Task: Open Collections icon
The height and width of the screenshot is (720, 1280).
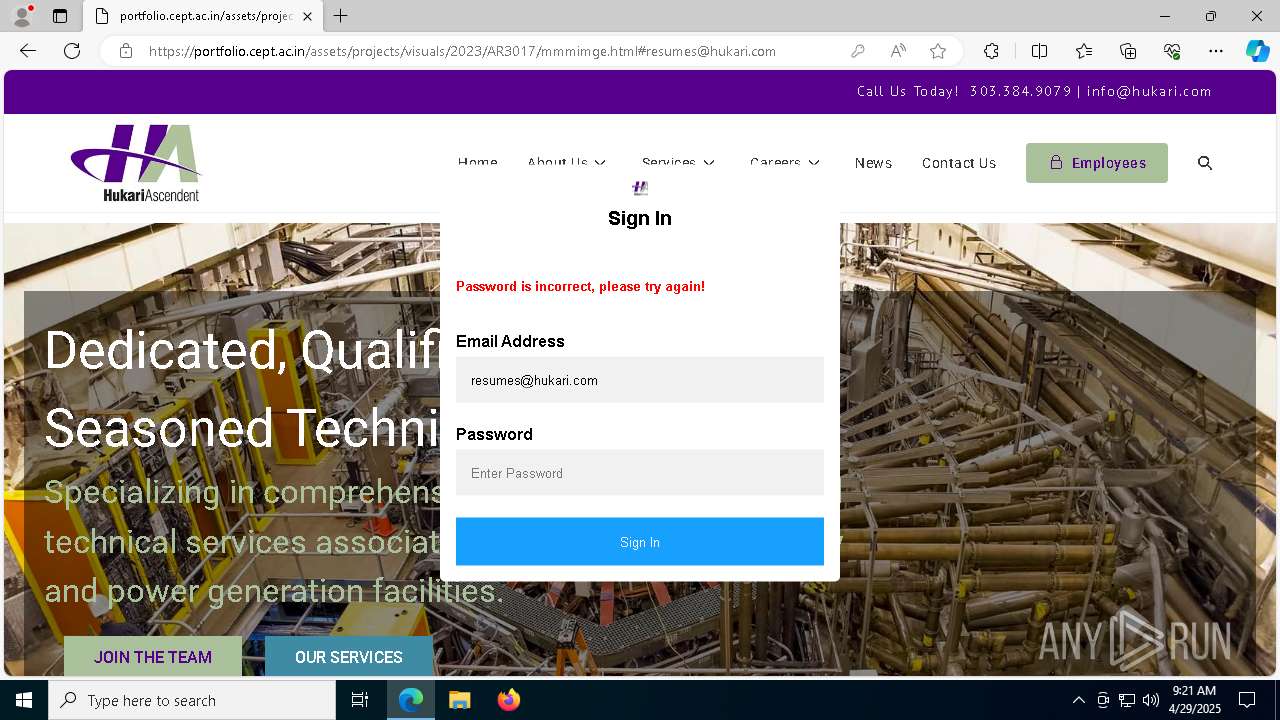Action: pyautogui.click(x=1128, y=51)
